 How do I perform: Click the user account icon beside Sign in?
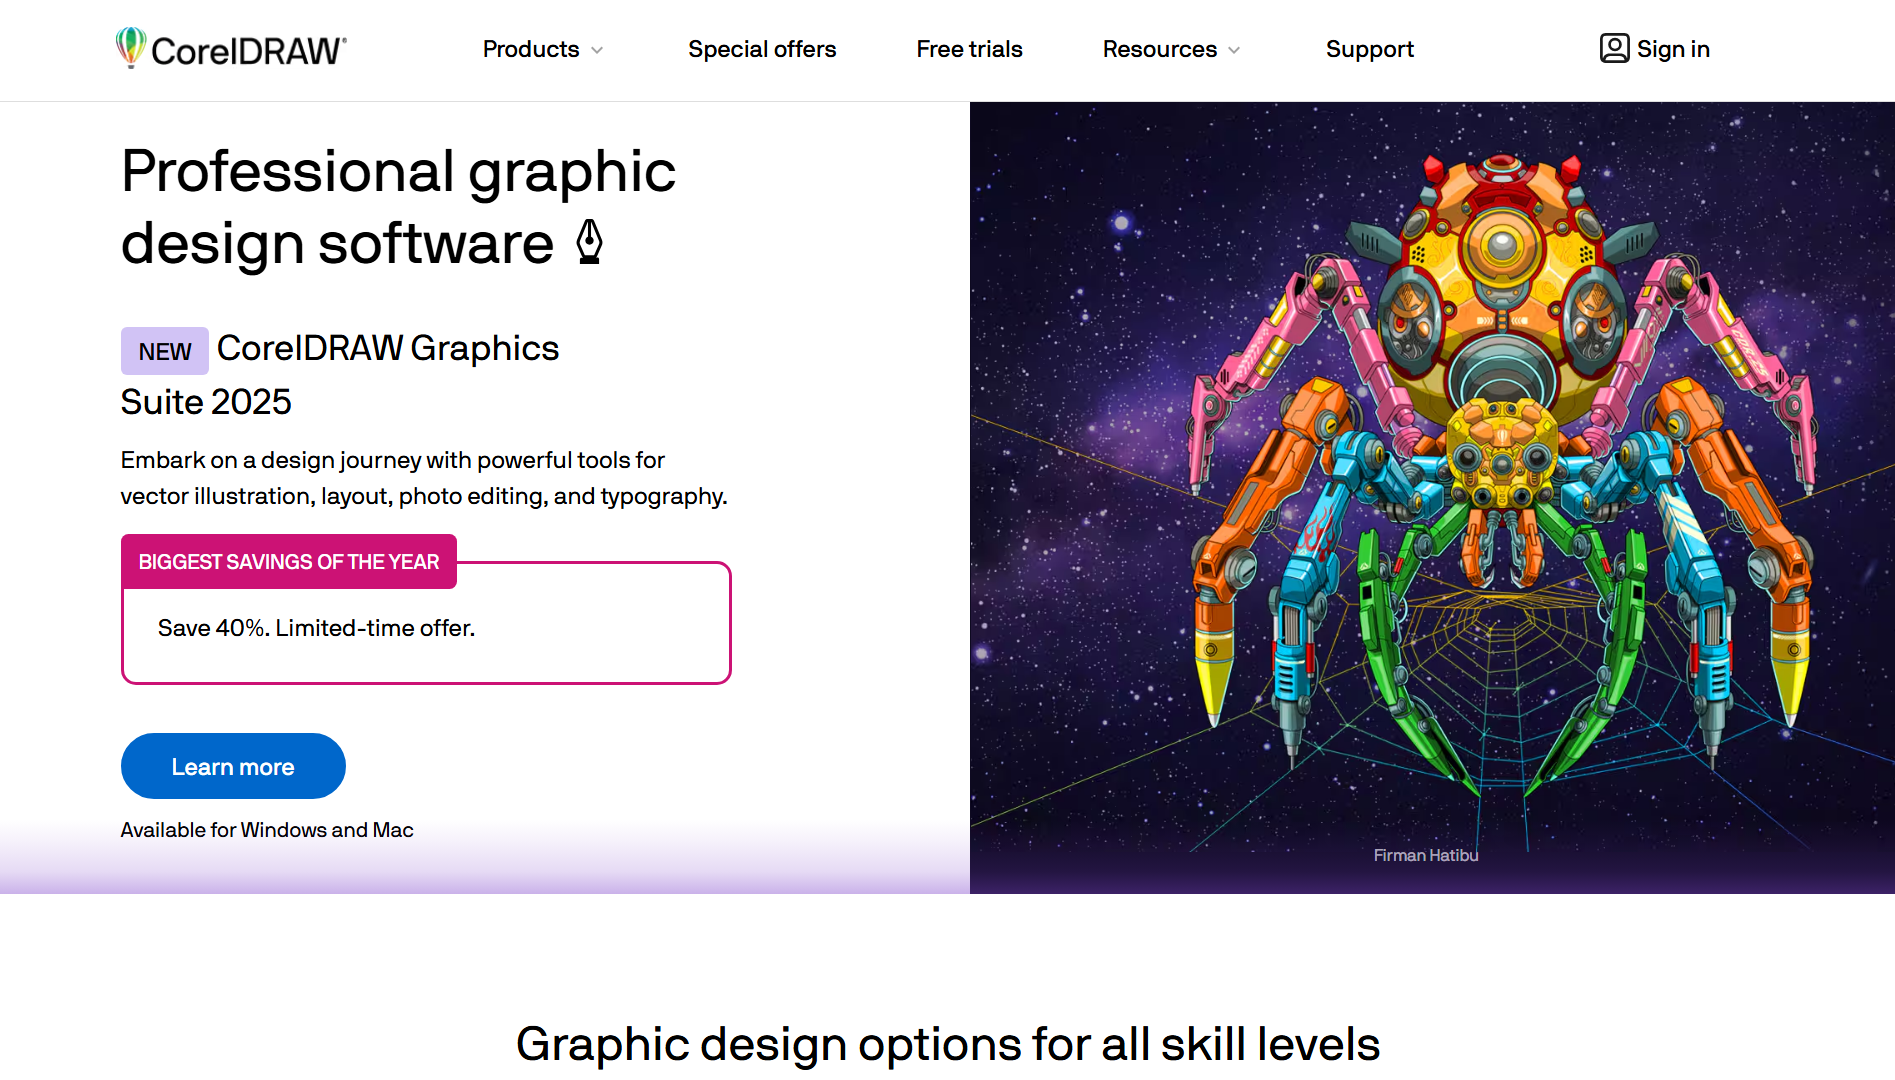[1614, 48]
